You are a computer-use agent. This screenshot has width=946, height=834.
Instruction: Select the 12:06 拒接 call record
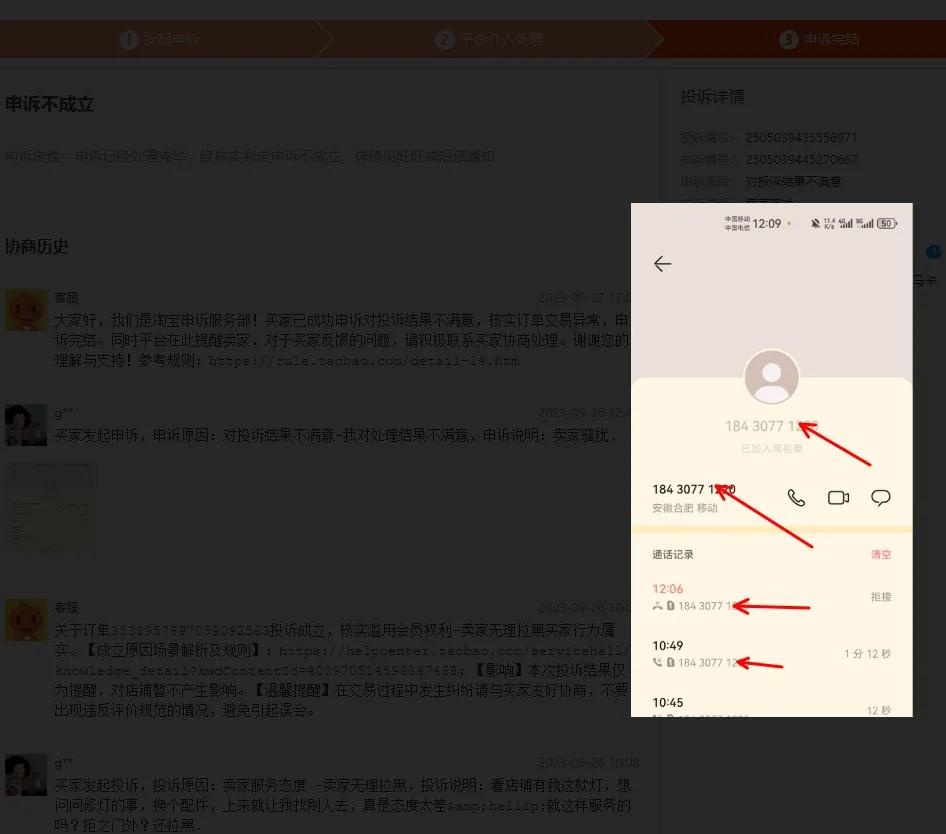click(772, 597)
